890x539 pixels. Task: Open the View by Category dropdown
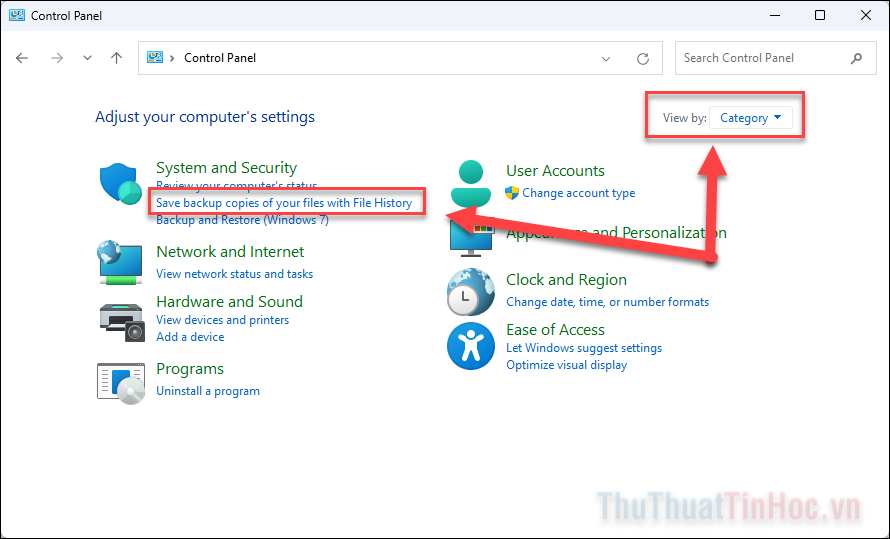point(750,118)
